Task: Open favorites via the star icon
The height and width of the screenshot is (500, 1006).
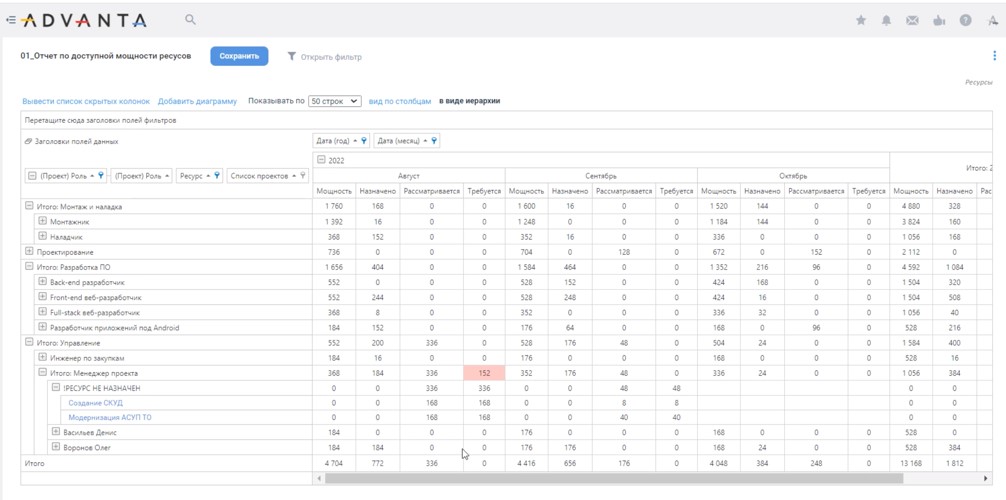Action: [861, 21]
